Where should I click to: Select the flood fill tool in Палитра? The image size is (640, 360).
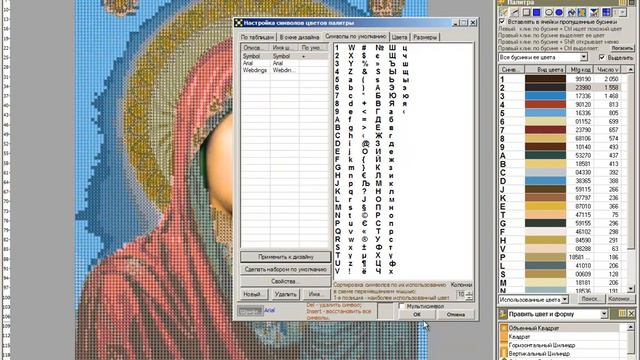coord(572,12)
